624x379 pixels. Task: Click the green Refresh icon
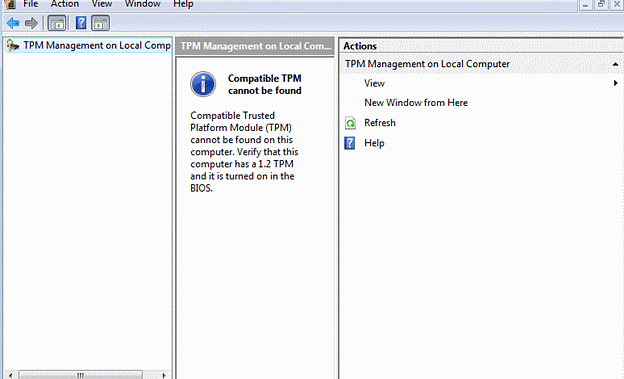350,123
